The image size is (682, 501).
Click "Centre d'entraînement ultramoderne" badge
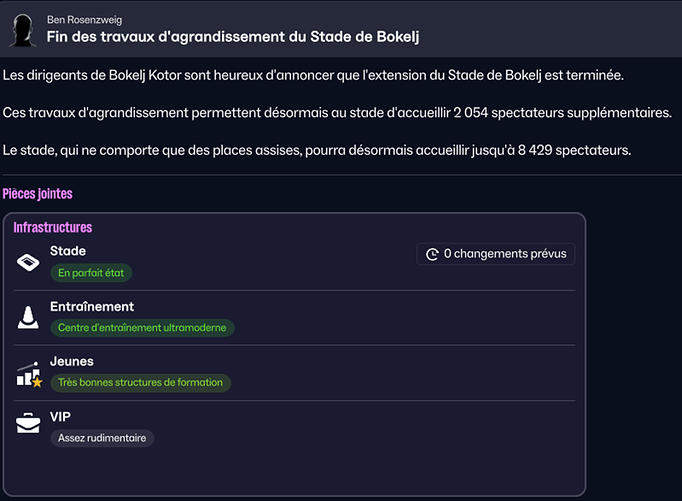pyautogui.click(x=142, y=327)
